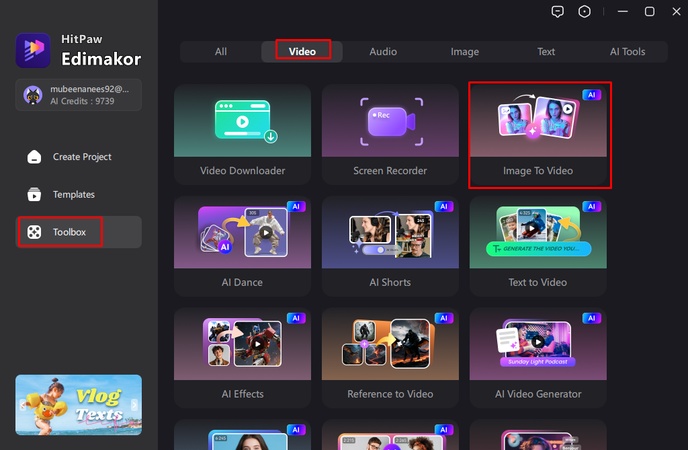
Task: Switch to the Audio tab
Action: (x=383, y=52)
